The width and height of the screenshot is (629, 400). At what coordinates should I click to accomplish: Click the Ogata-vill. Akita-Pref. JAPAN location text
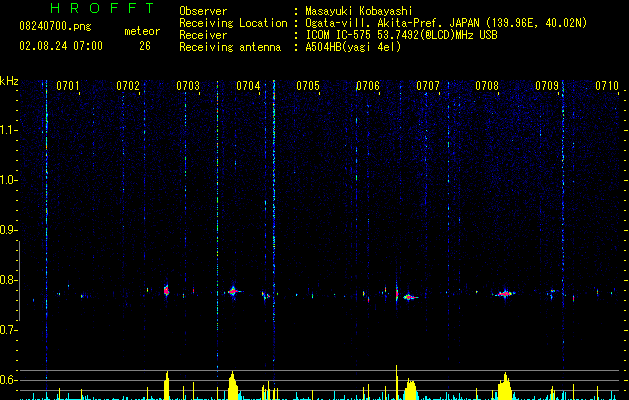pos(392,23)
